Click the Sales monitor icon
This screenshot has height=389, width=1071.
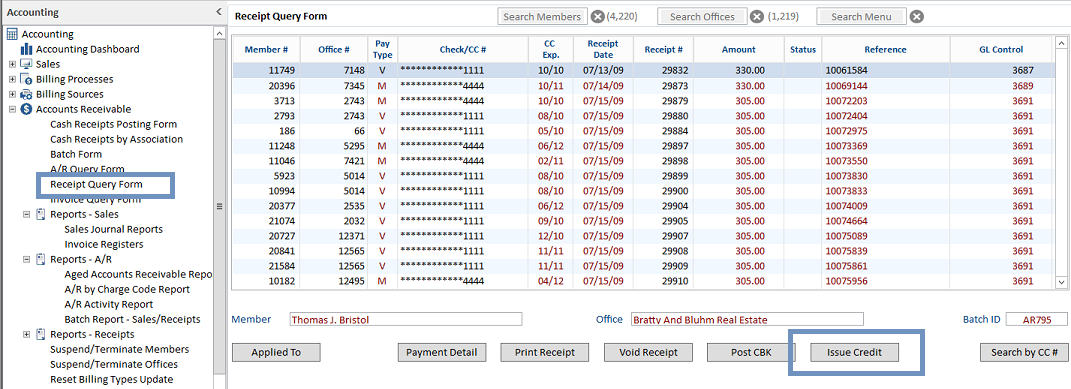(27, 64)
